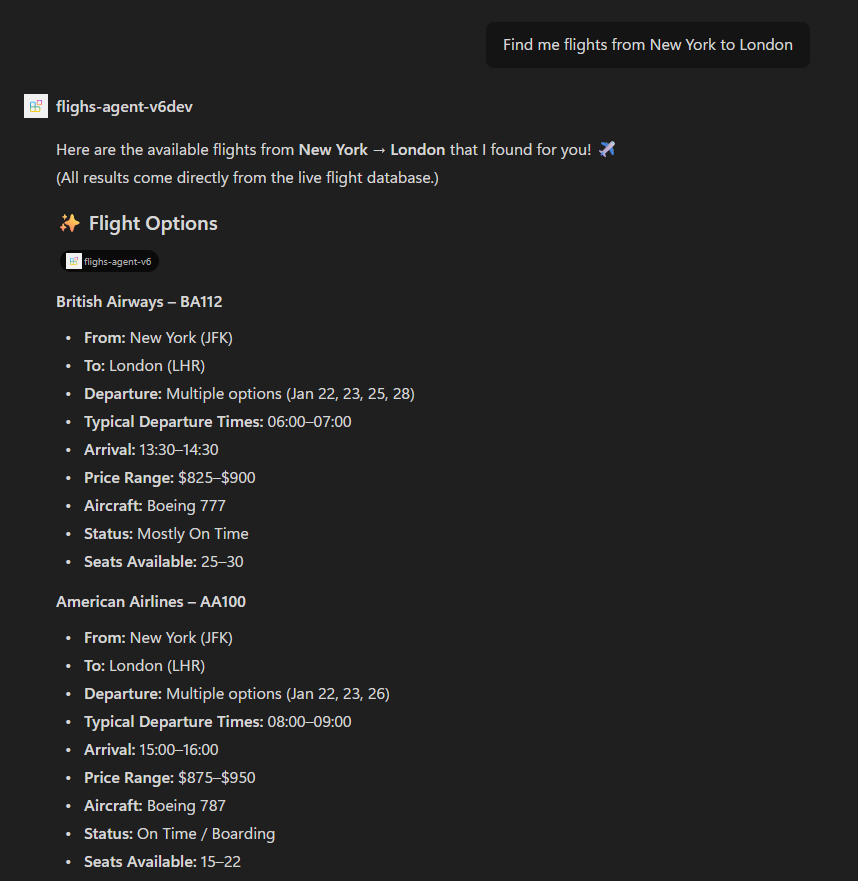Click the BA112 departure dates Jan 22, 23, 25, 28

pyautogui.click(x=350, y=393)
